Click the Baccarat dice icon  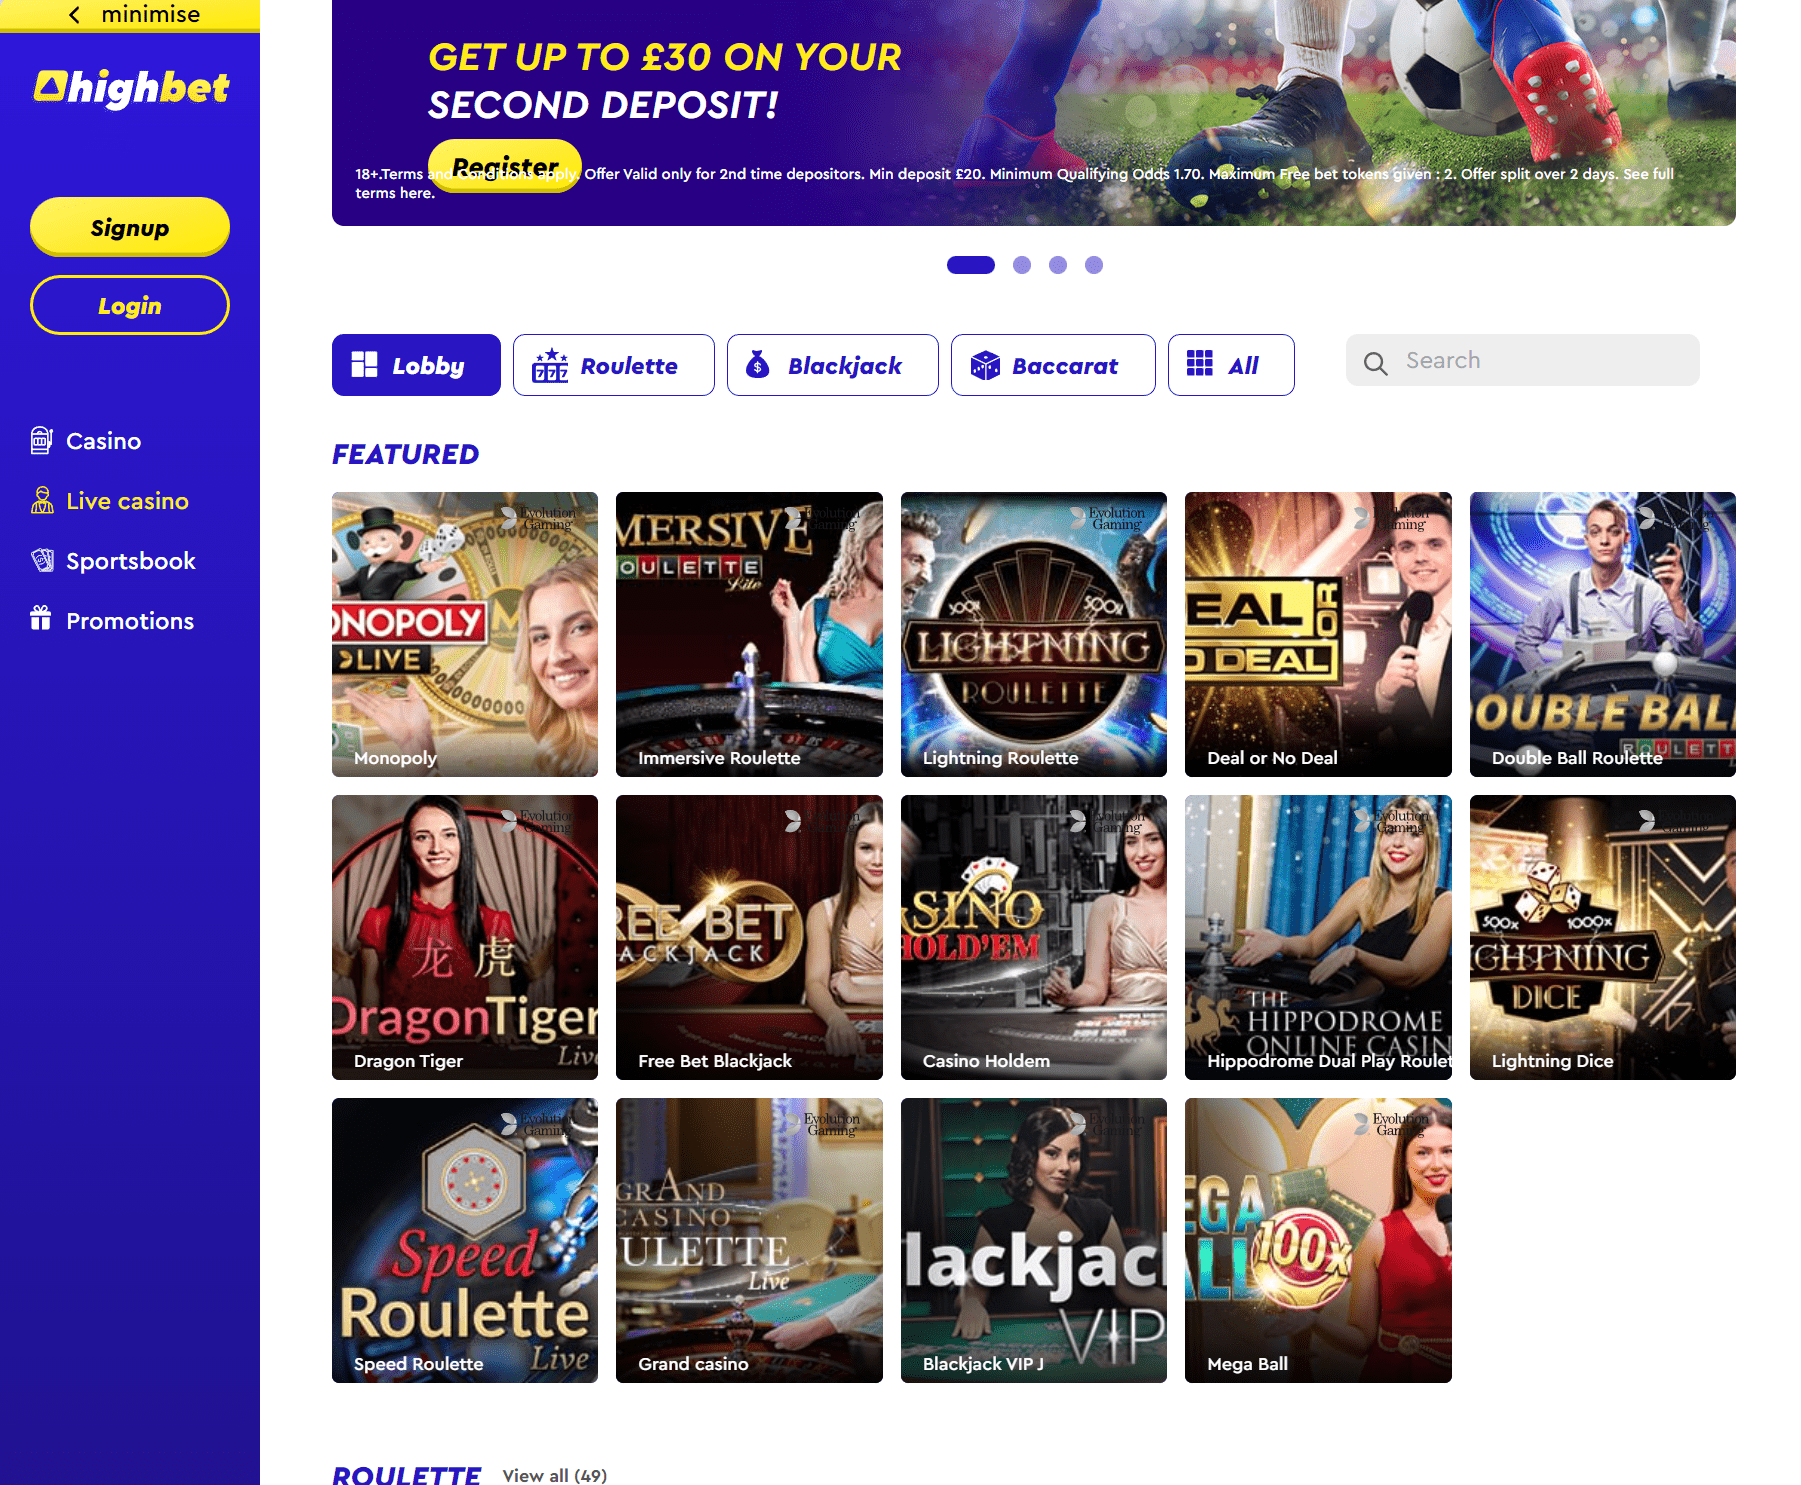pyautogui.click(x=985, y=366)
